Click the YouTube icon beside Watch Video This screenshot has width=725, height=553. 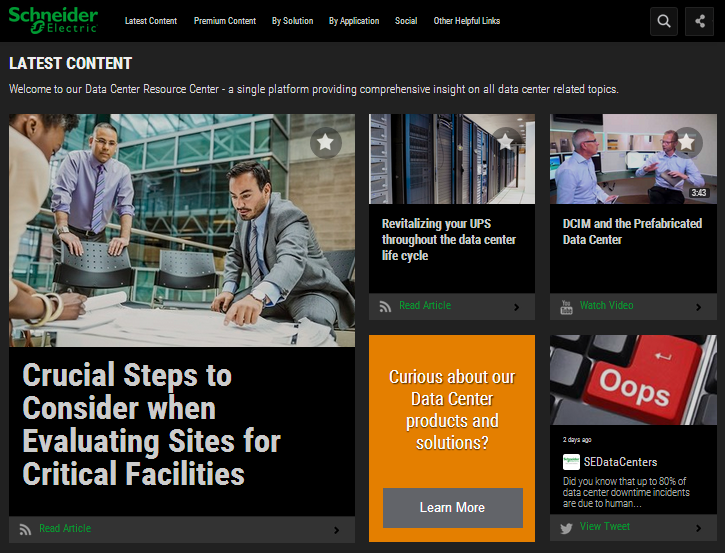pyautogui.click(x=566, y=306)
